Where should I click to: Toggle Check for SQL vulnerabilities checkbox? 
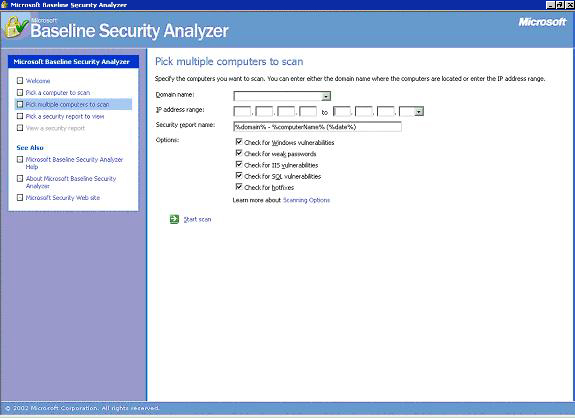pos(239,176)
